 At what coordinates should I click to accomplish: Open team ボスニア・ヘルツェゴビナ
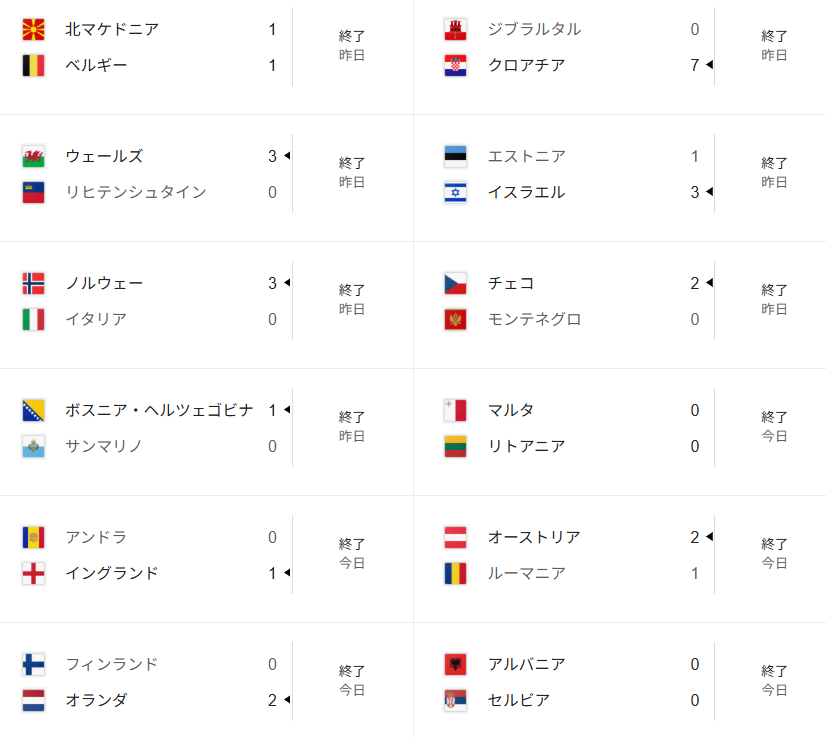(x=159, y=410)
